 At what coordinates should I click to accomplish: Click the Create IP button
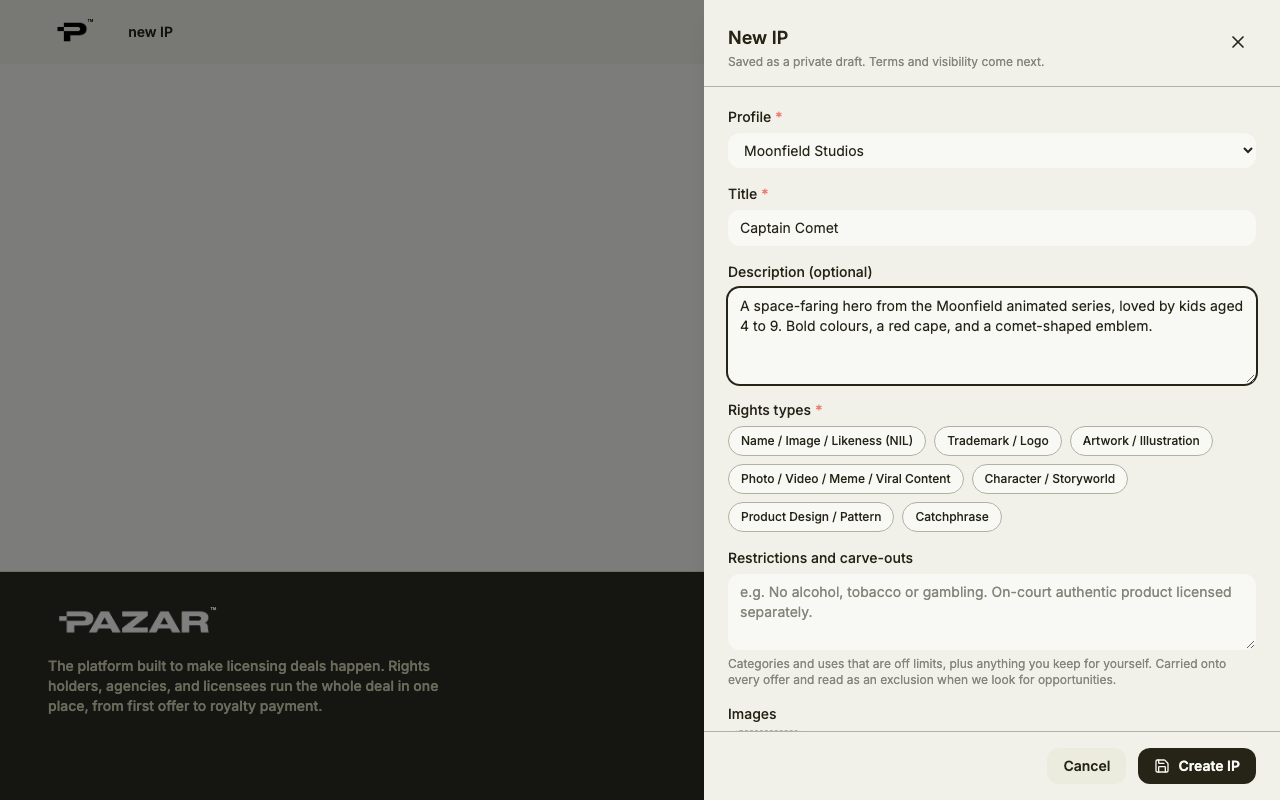pos(1197,766)
